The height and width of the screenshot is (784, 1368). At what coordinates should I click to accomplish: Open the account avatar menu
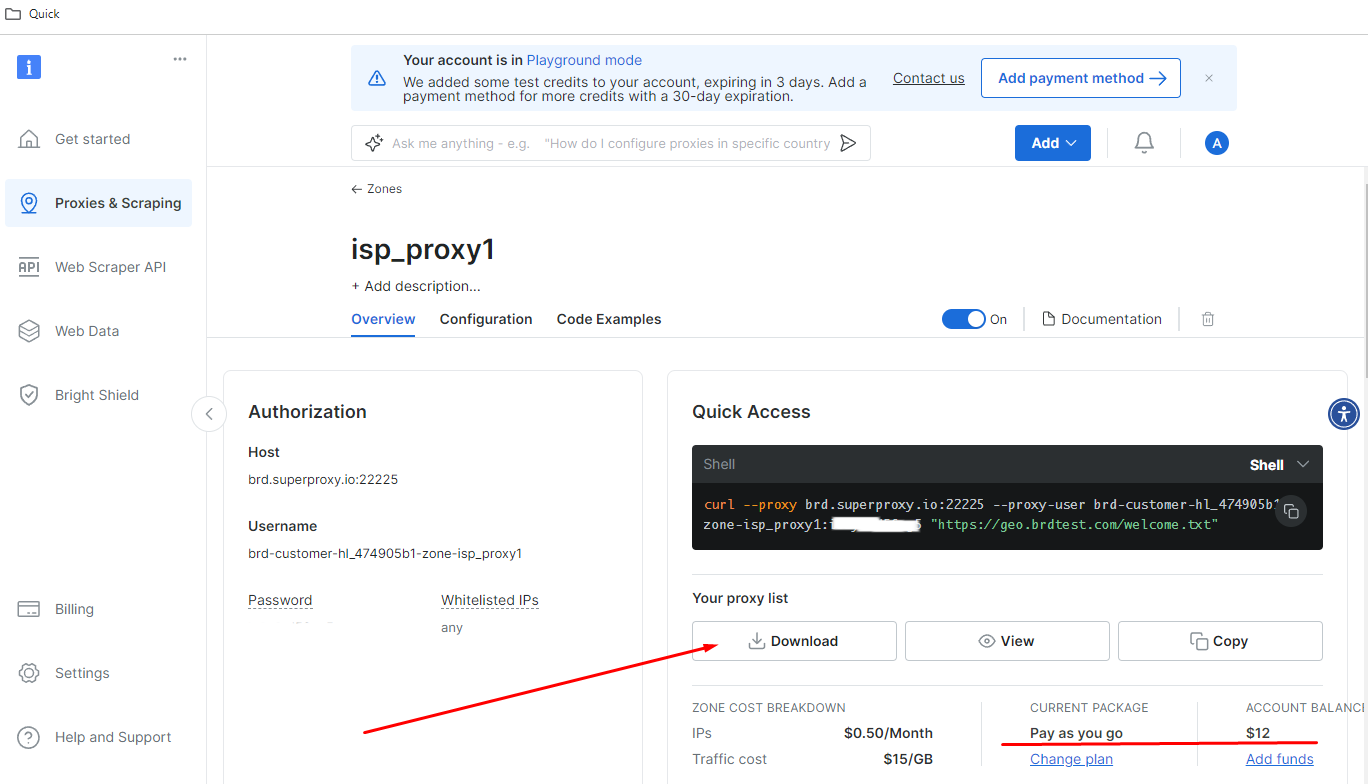pos(1217,143)
